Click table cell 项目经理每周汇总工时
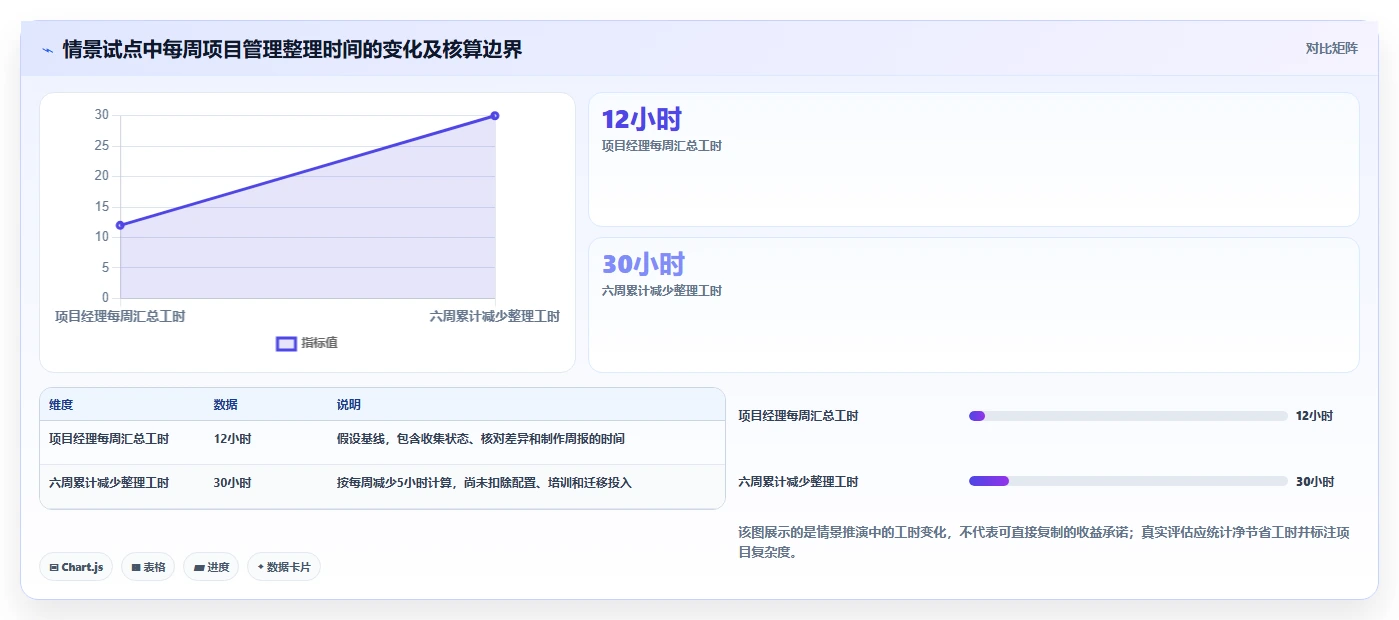 pyautogui.click(x=109, y=439)
